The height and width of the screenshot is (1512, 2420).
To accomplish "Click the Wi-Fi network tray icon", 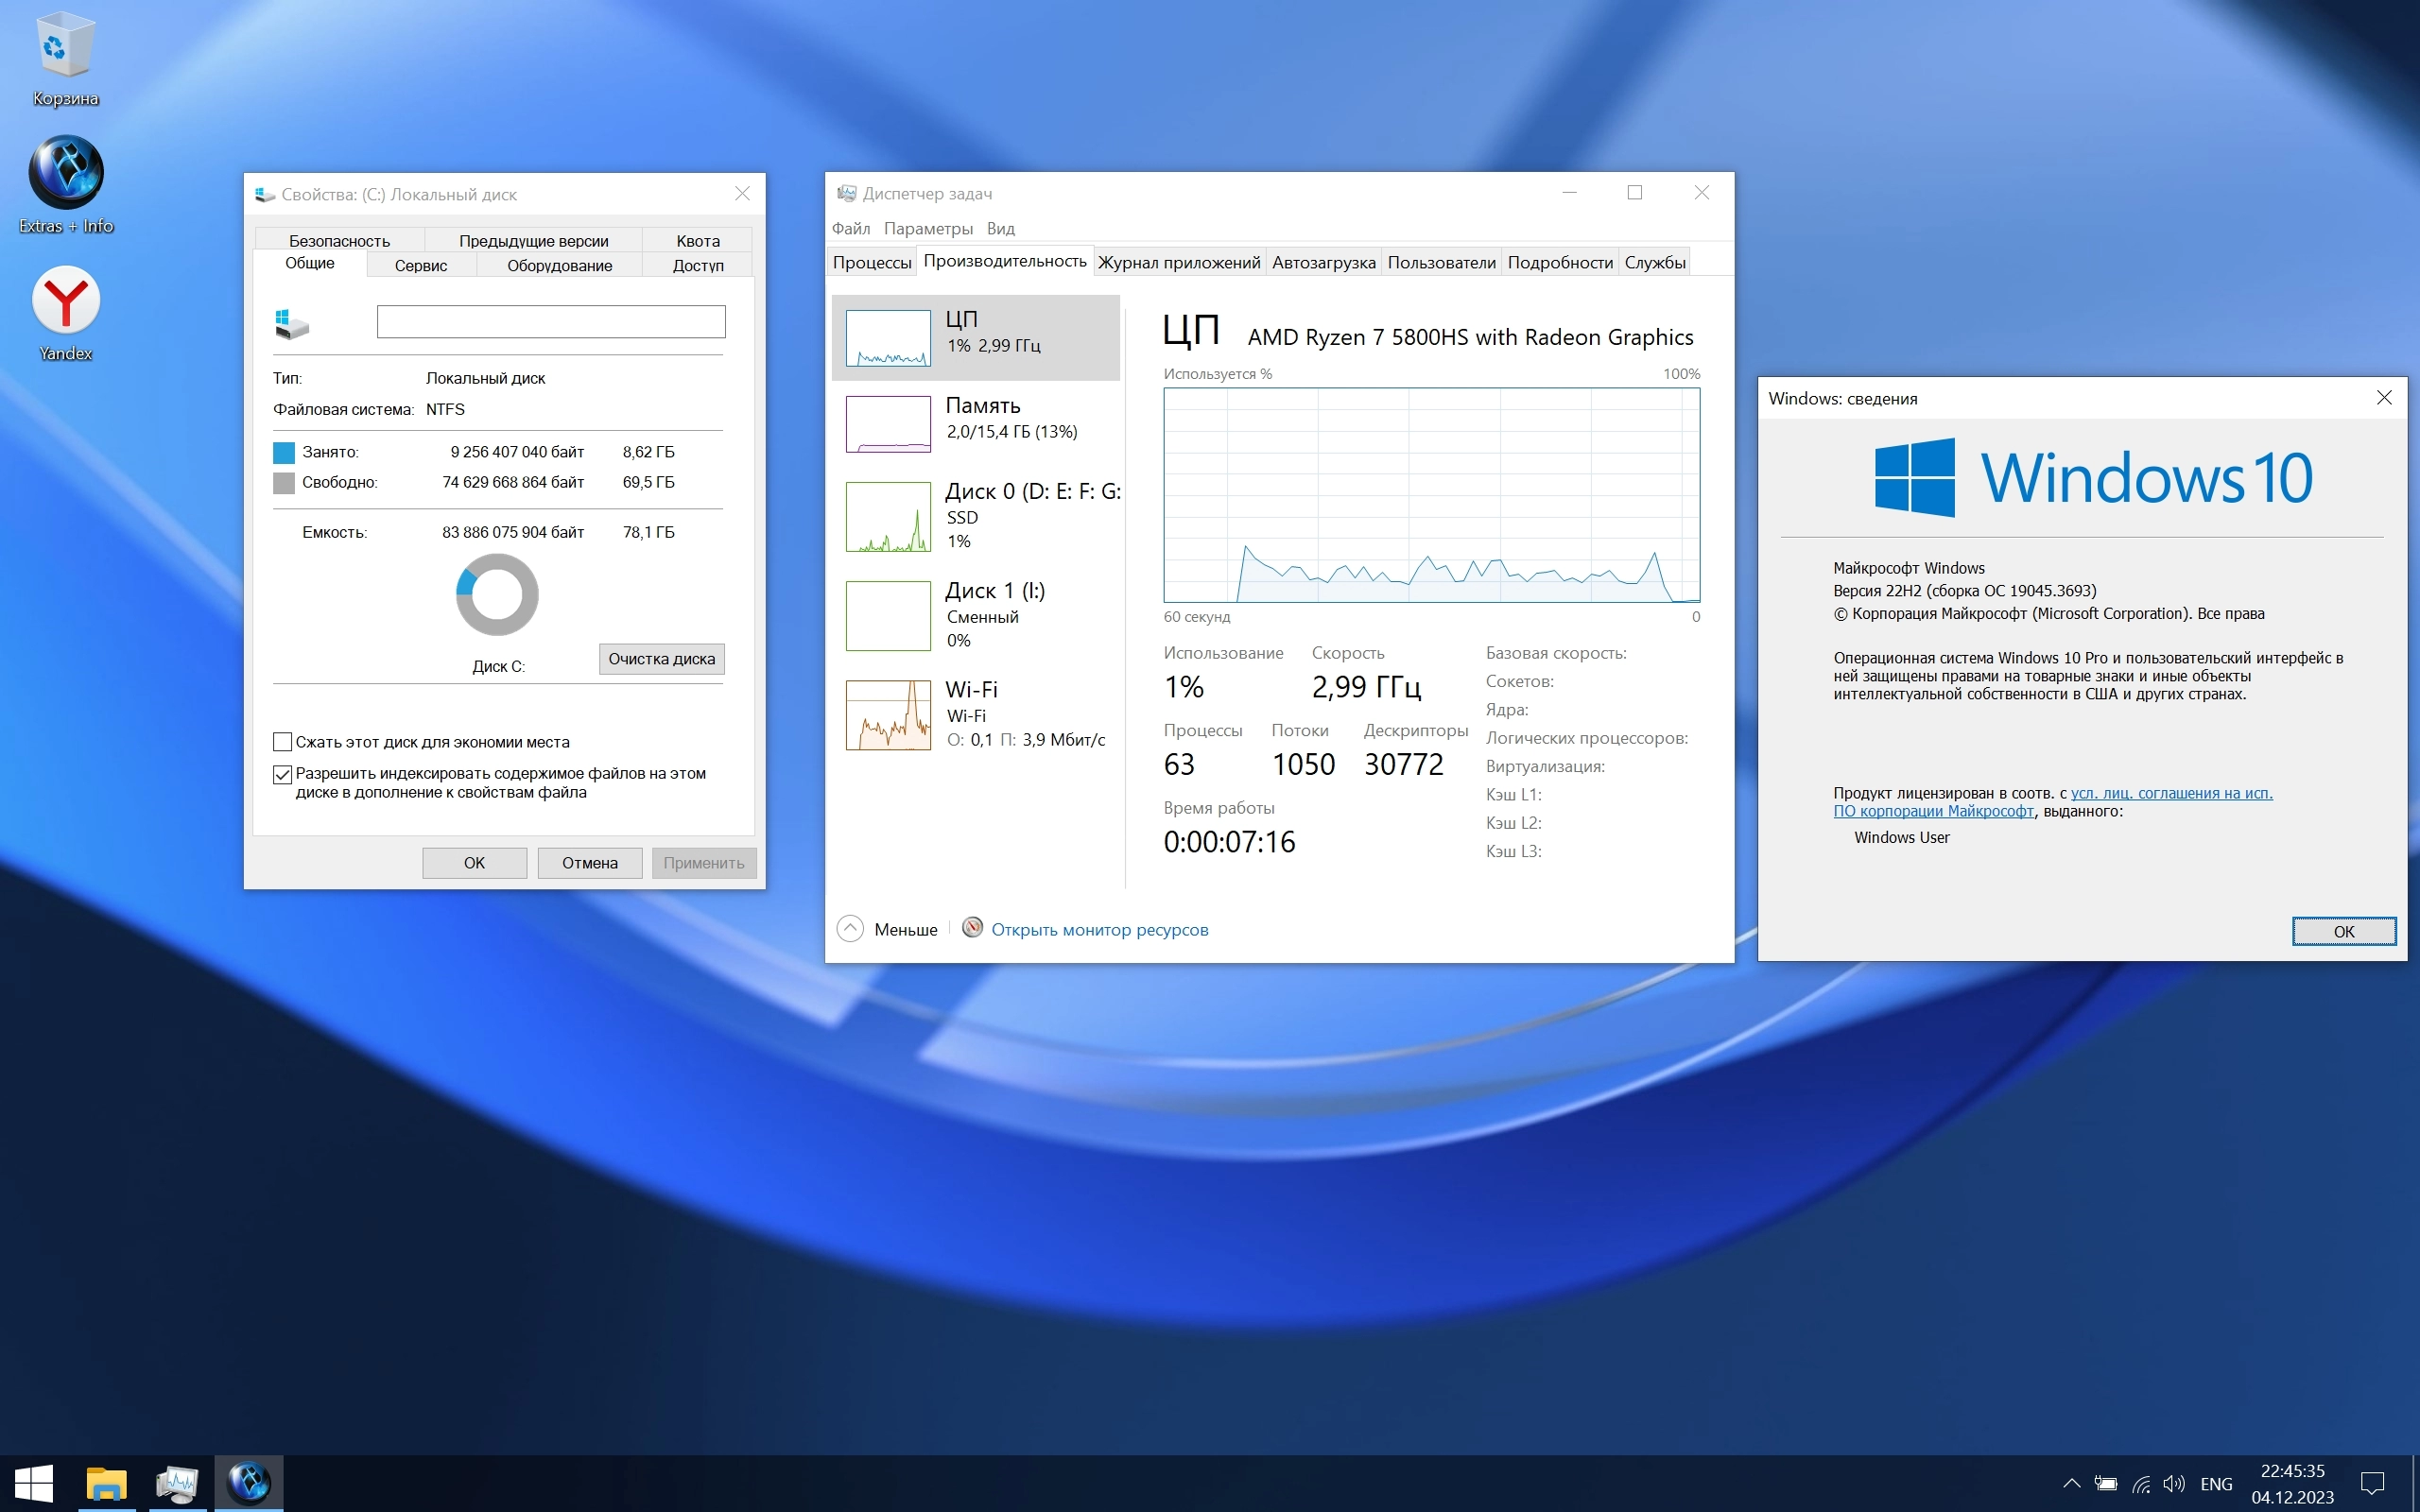I will point(2141,1484).
